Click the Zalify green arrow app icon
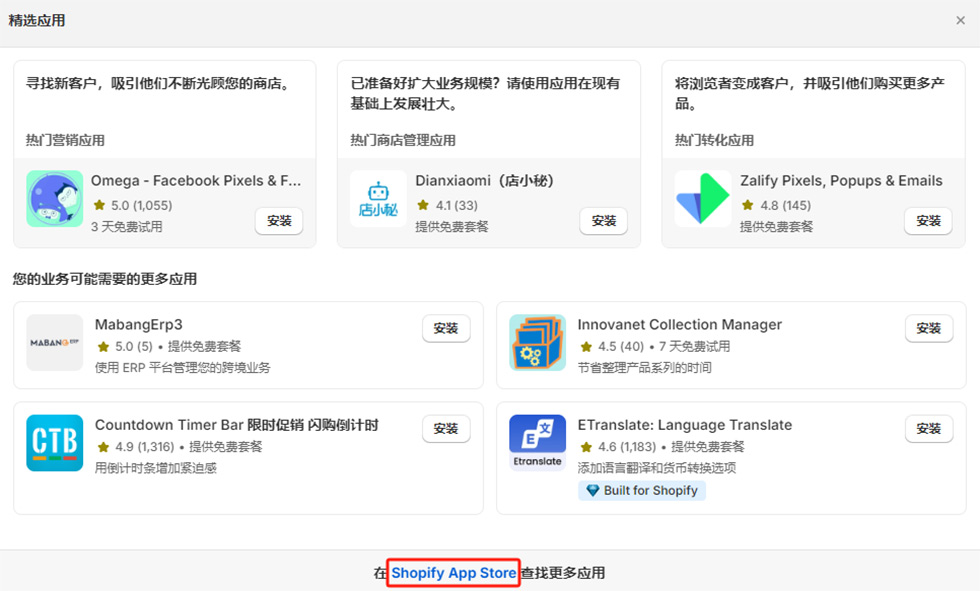The height and width of the screenshot is (591, 980). (x=703, y=199)
